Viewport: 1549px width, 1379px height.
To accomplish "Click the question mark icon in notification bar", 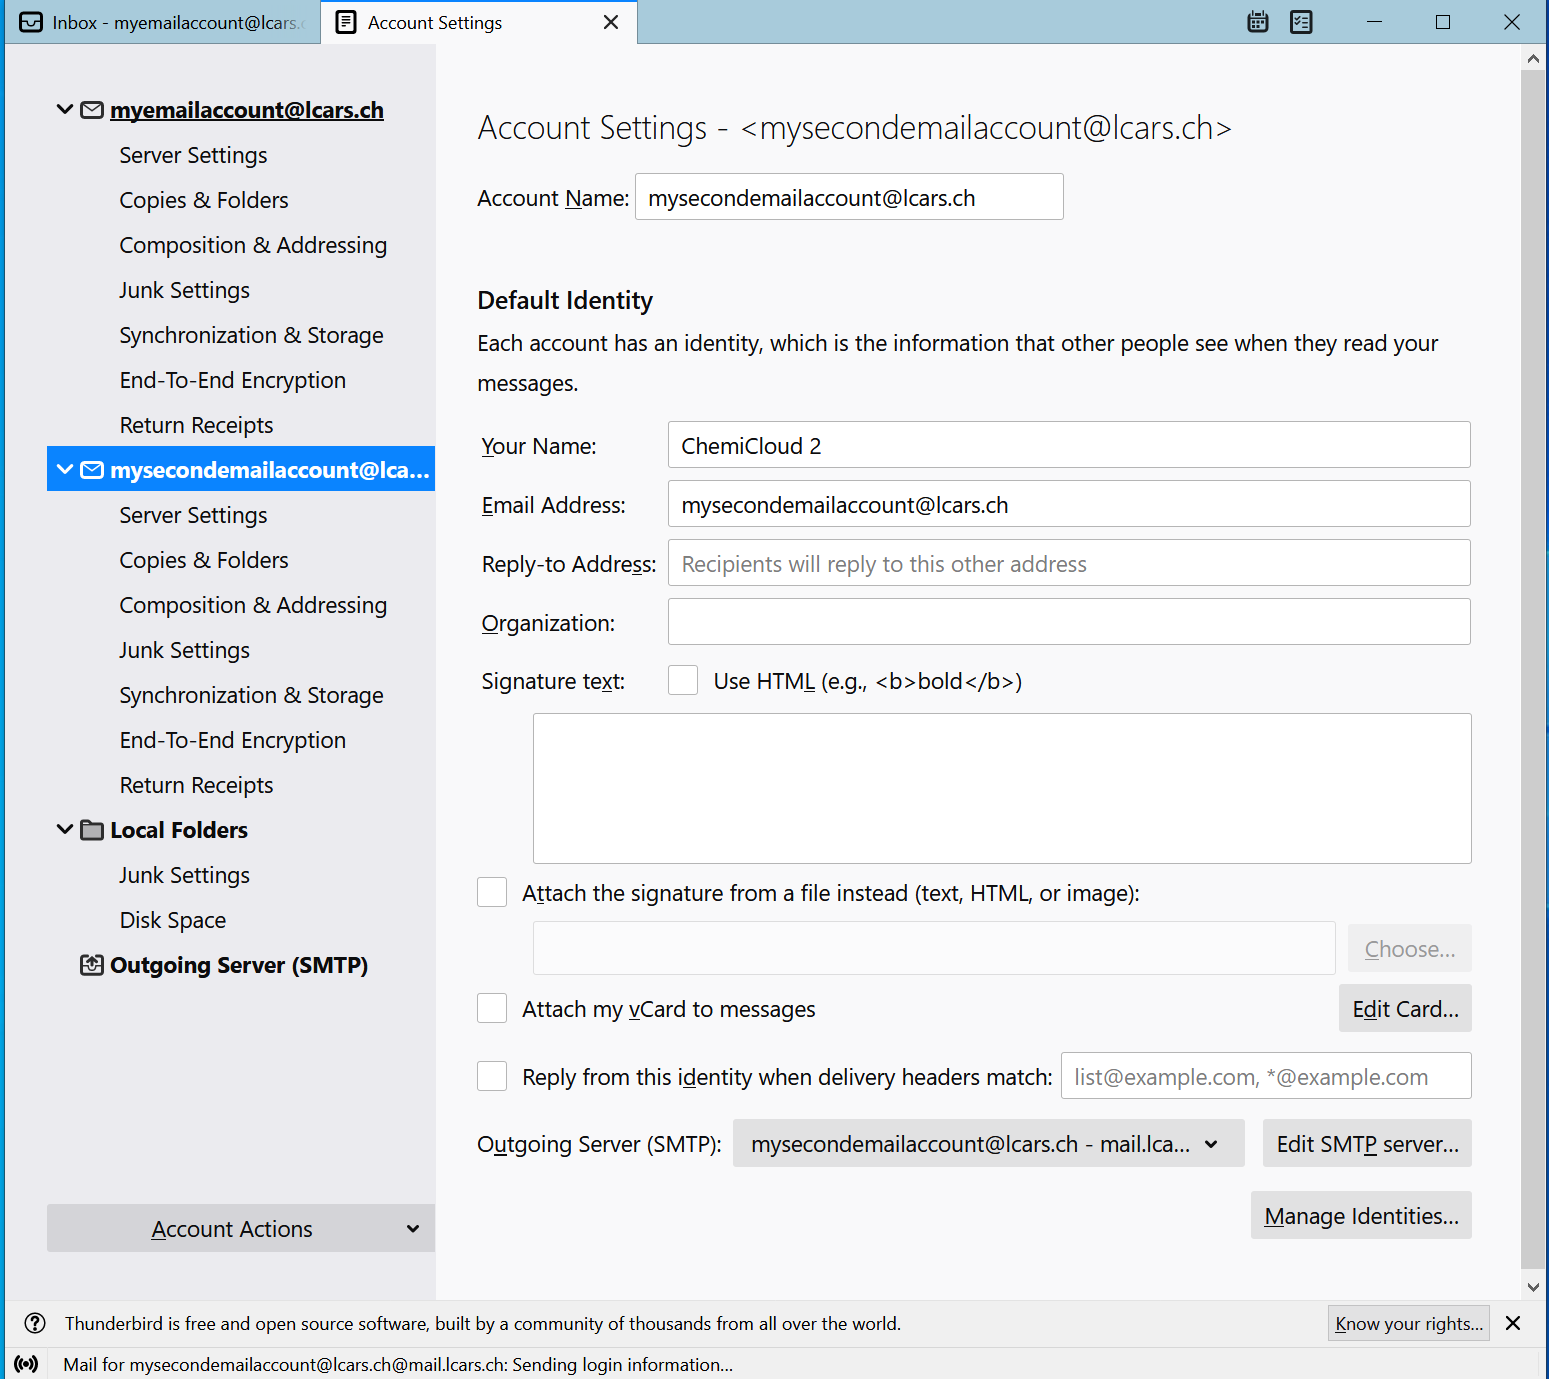I will [35, 1323].
